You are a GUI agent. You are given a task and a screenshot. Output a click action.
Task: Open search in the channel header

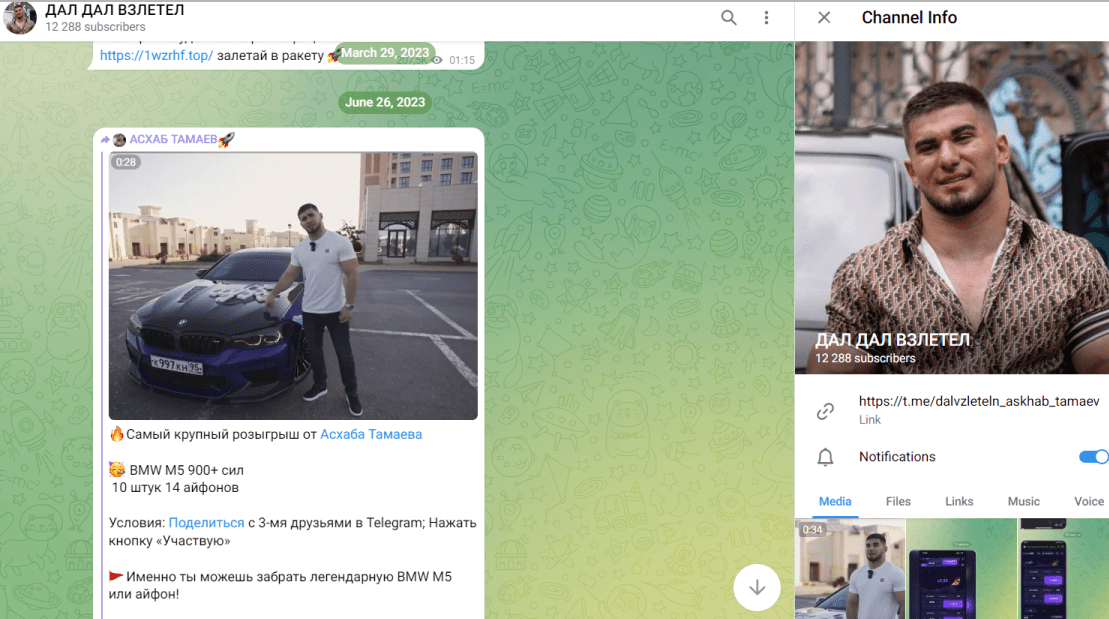[x=728, y=18]
